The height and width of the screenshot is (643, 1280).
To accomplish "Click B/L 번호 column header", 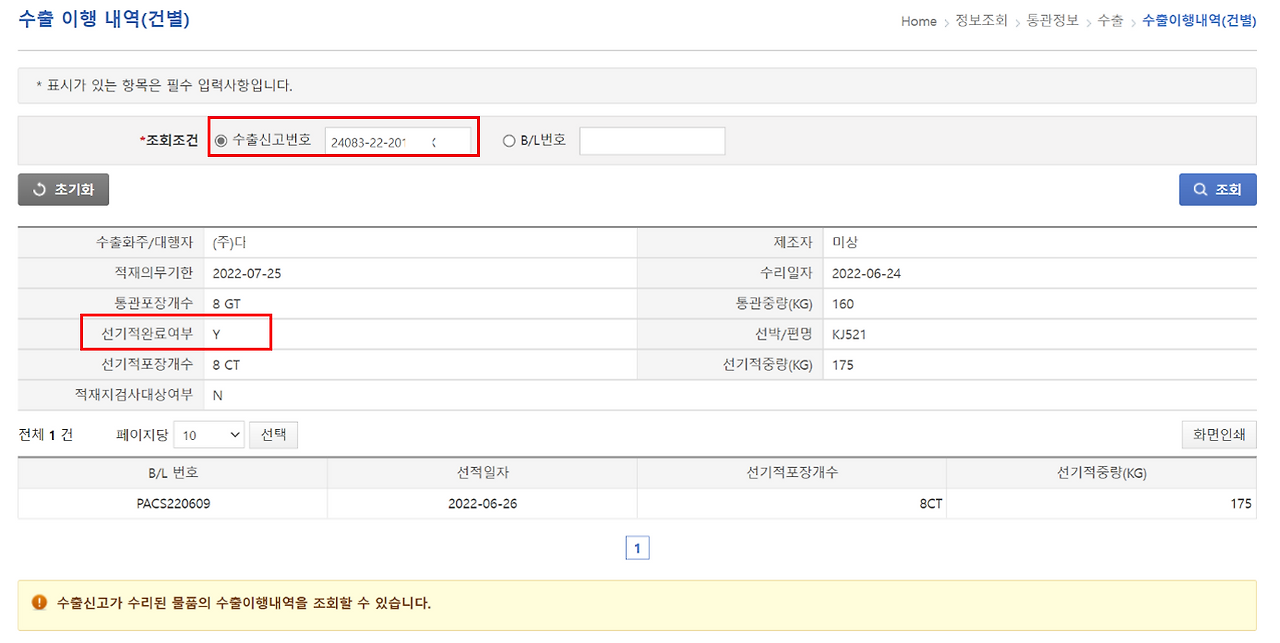I will click(x=173, y=473).
